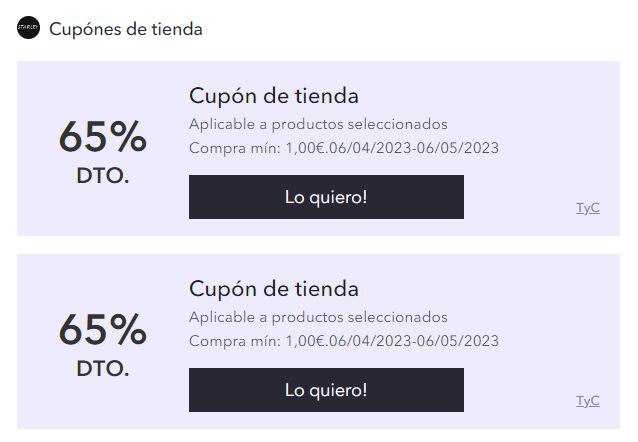Claim the second coupon with 'Lo quiero!'
638x442 pixels.
pos(326,390)
